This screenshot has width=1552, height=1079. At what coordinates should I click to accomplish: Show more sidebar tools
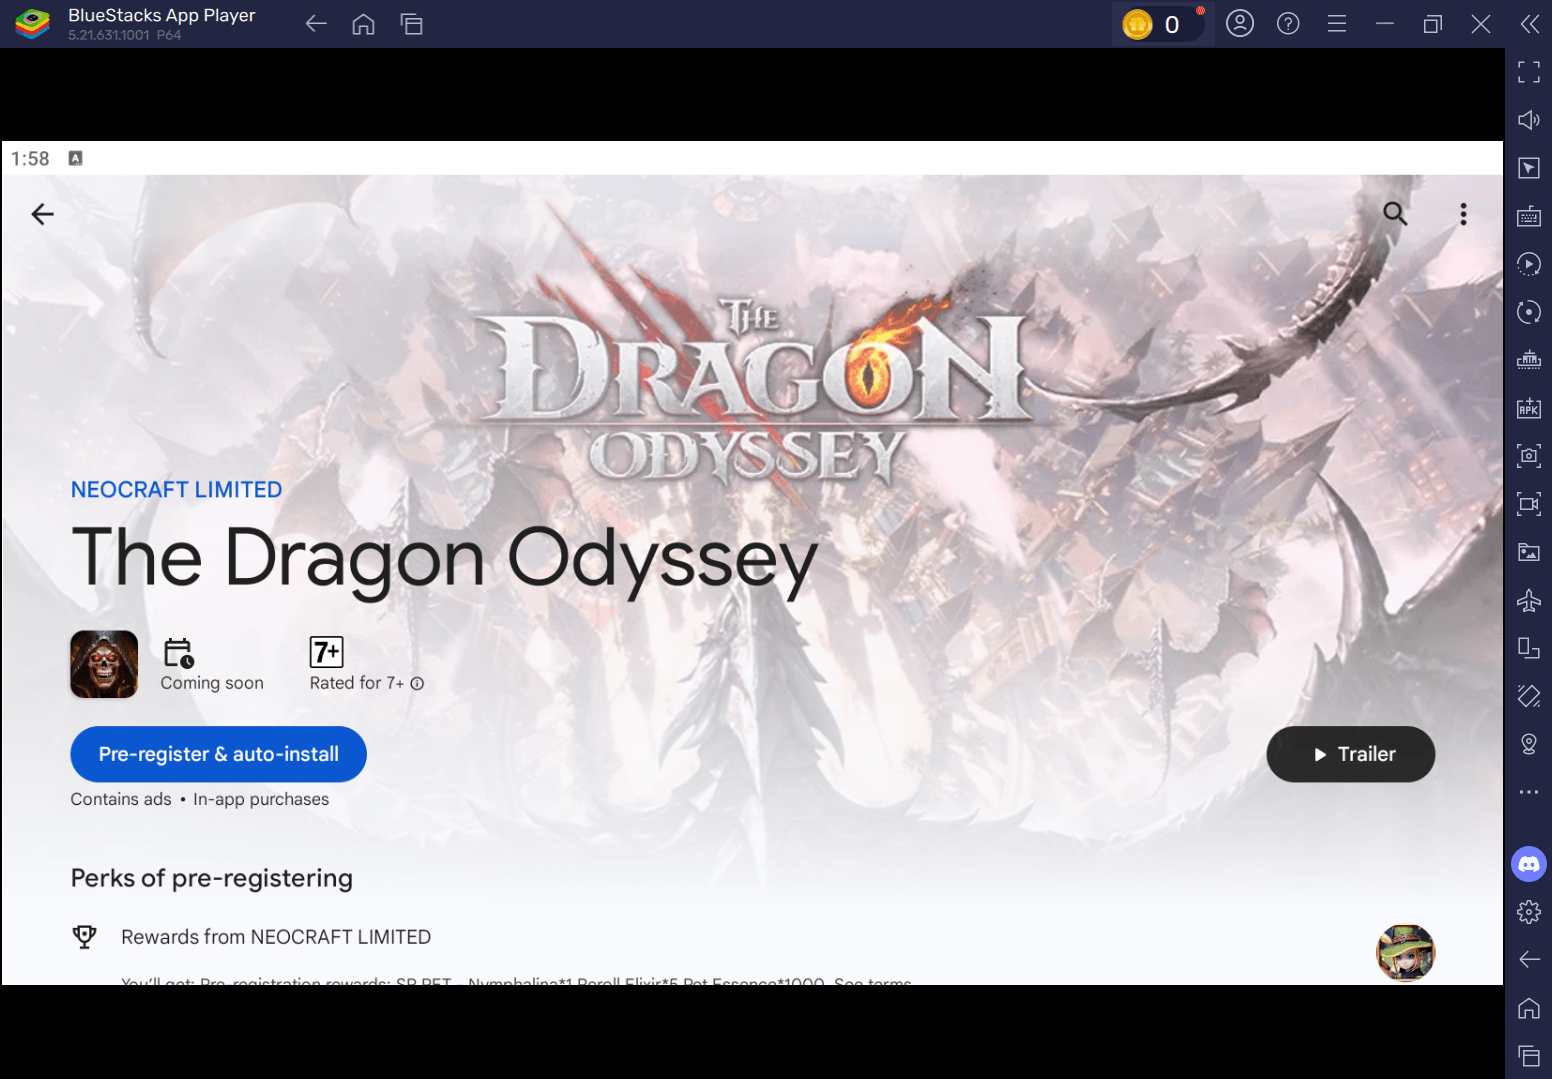pos(1528,792)
